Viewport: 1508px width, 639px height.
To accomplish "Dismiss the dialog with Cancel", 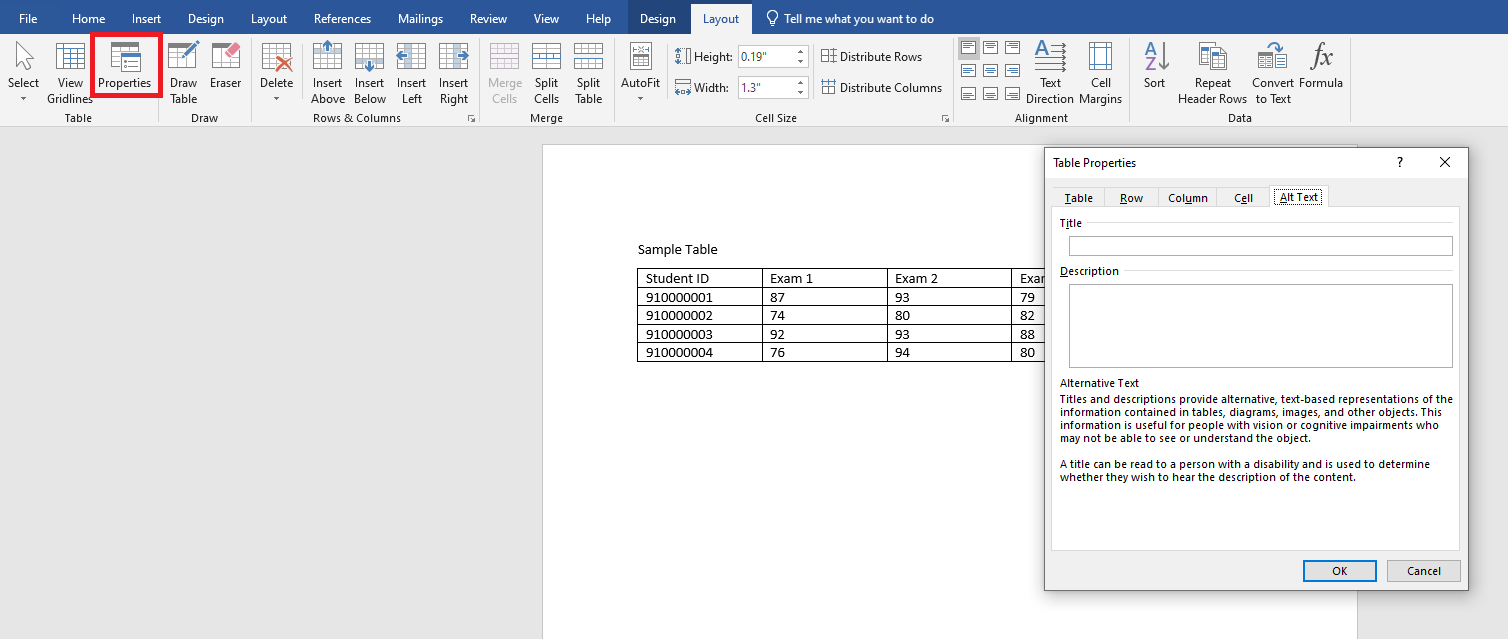I will click(x=1423, y=570).
